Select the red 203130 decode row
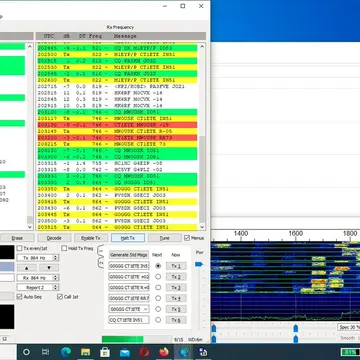 117,125
